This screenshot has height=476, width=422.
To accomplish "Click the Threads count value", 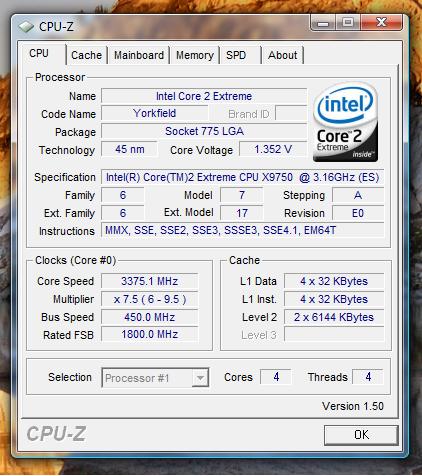I will 368,377.
